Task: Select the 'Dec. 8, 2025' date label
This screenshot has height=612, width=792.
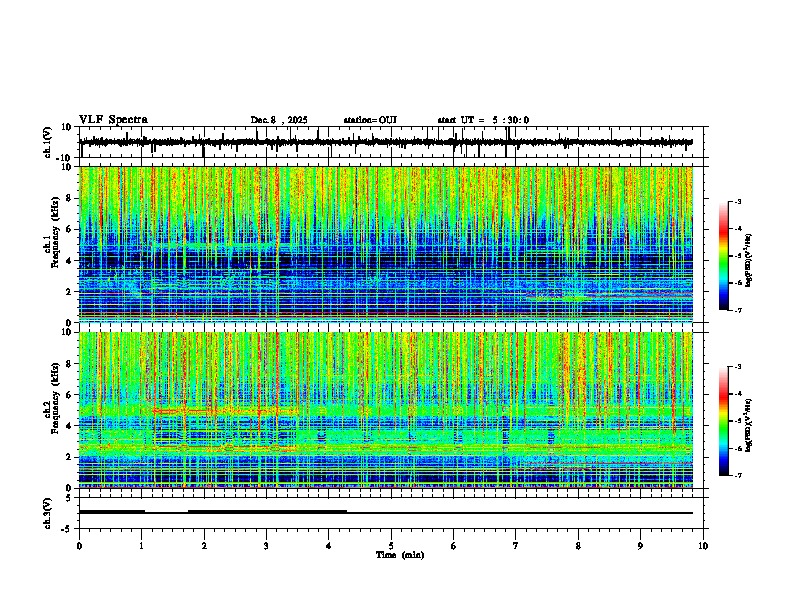Action: [x=279, y=120]
